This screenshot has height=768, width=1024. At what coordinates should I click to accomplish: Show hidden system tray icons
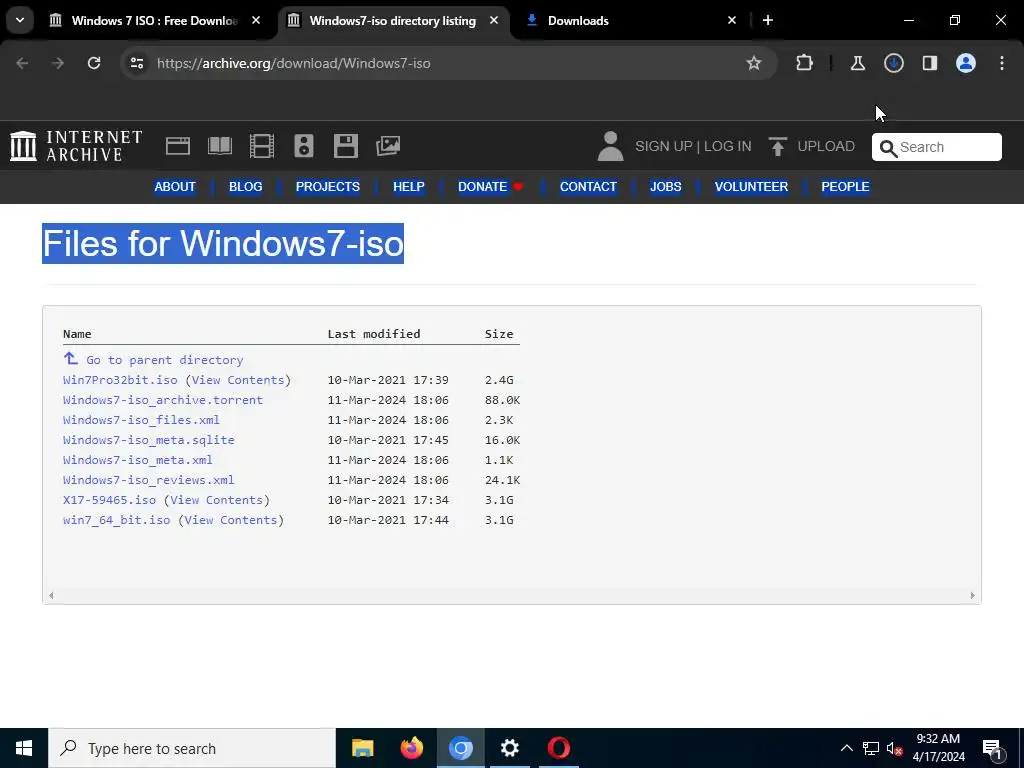(x=846, y=748)
